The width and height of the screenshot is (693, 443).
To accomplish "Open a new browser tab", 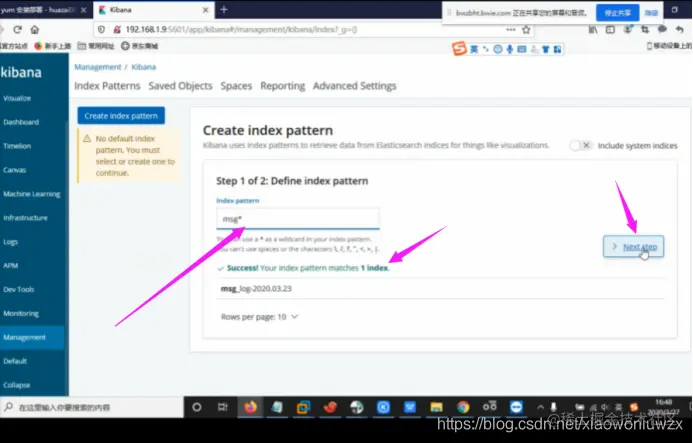I will pyautogui.click(x=224, y=9).
